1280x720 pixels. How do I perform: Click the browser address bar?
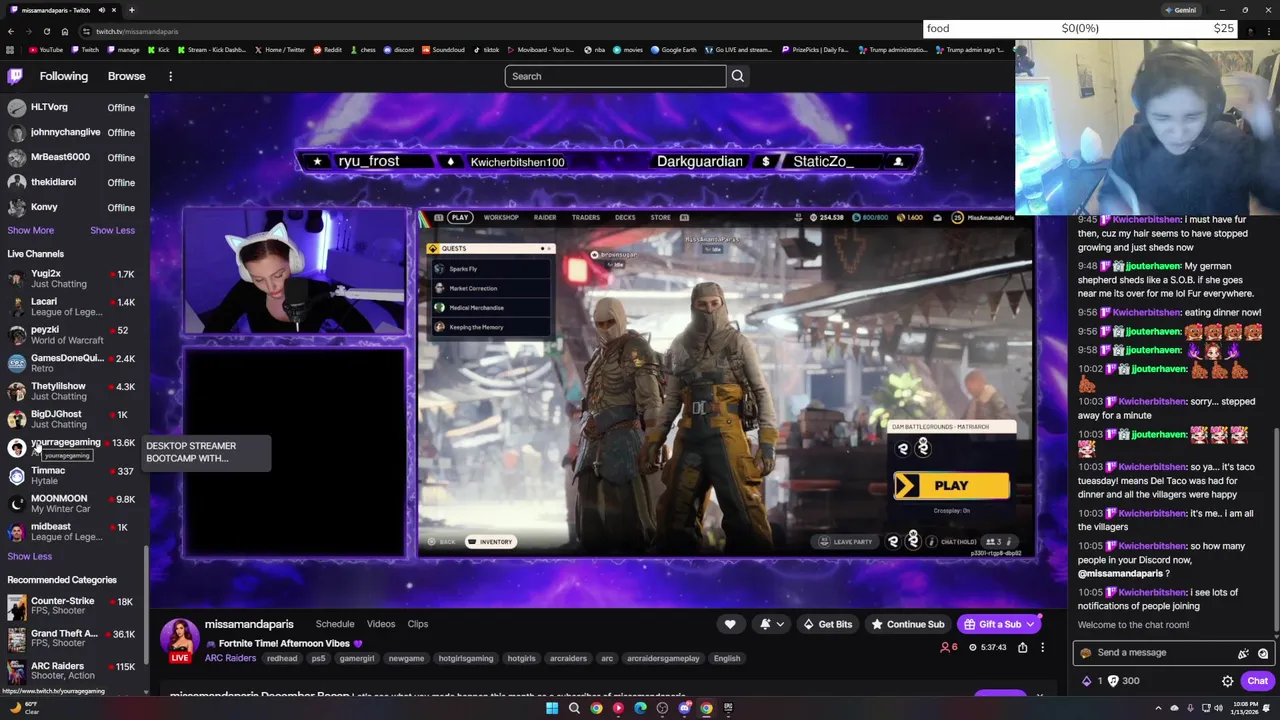(500, 31)
